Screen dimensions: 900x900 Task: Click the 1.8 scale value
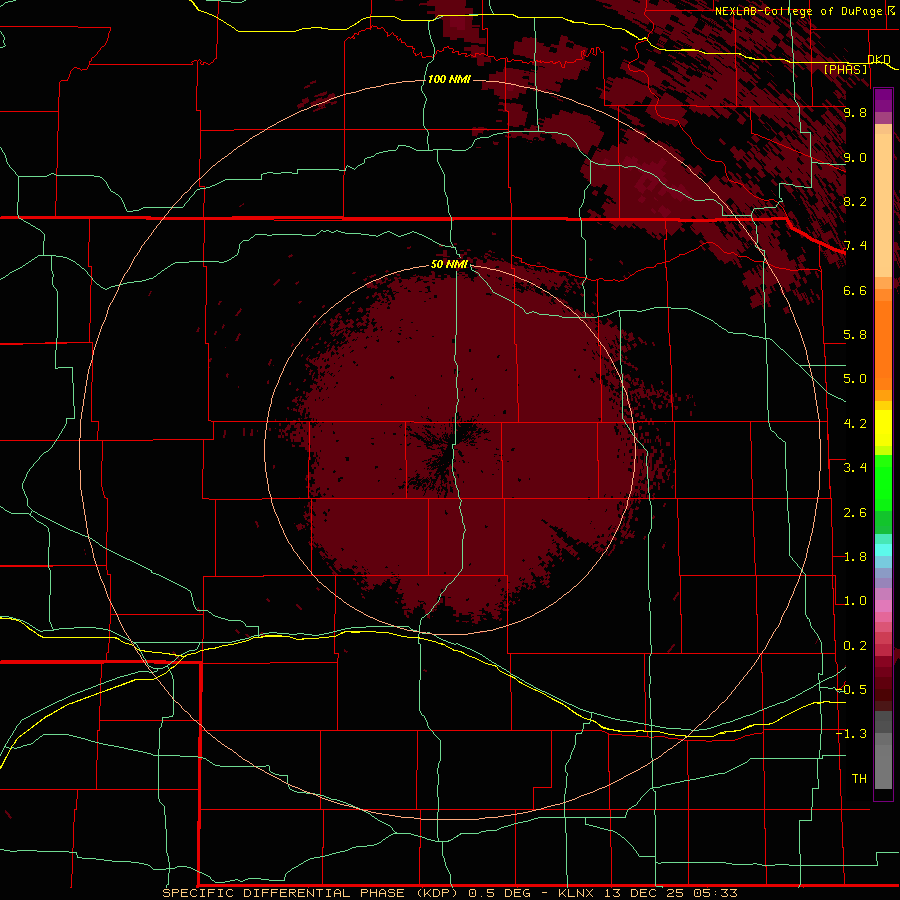(x=855, y=557)
